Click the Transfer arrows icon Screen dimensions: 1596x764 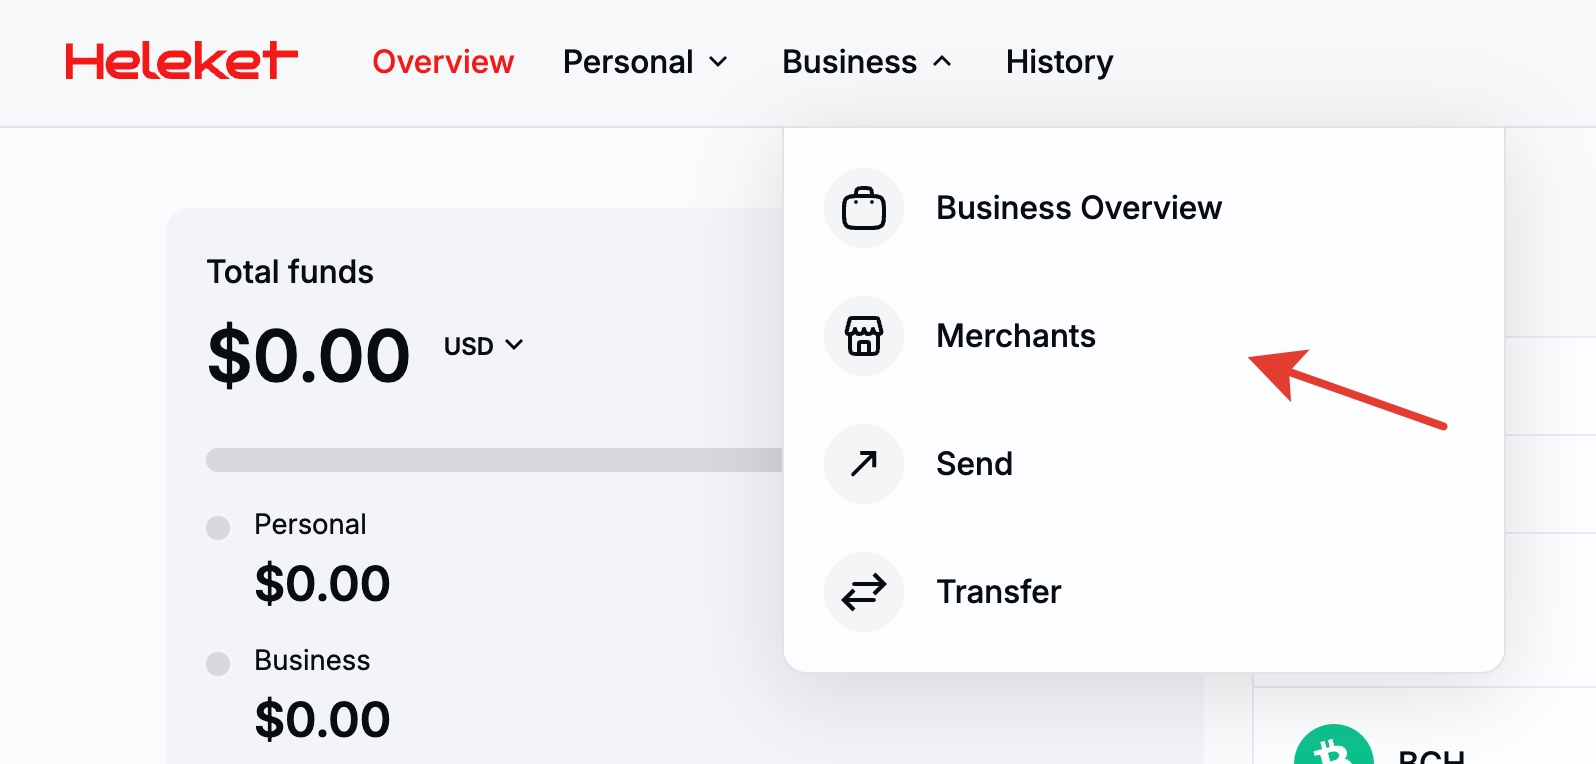864,592
